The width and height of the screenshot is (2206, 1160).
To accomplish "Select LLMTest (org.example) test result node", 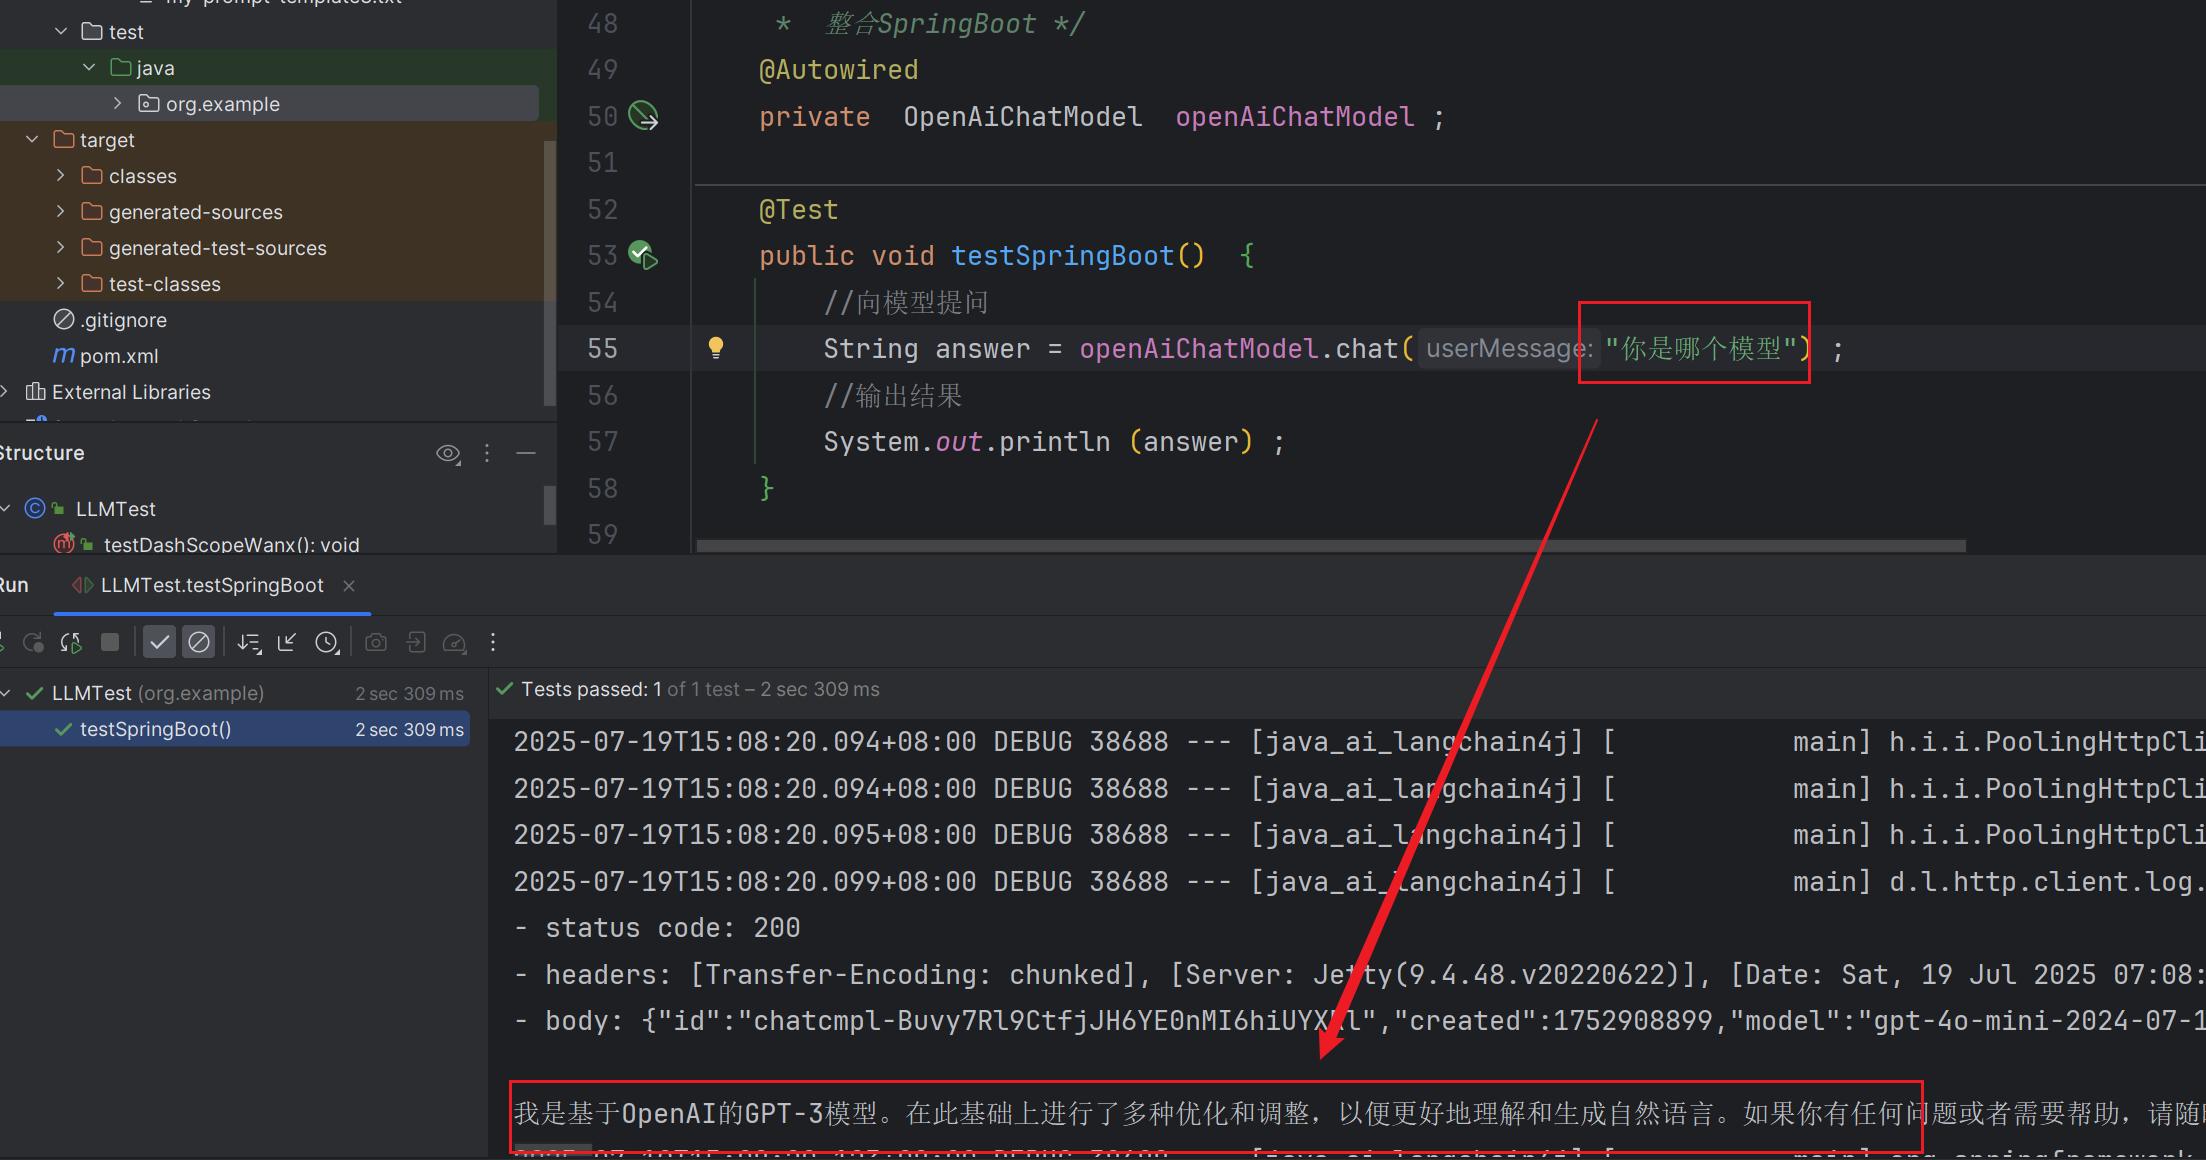I will [158, 693].
